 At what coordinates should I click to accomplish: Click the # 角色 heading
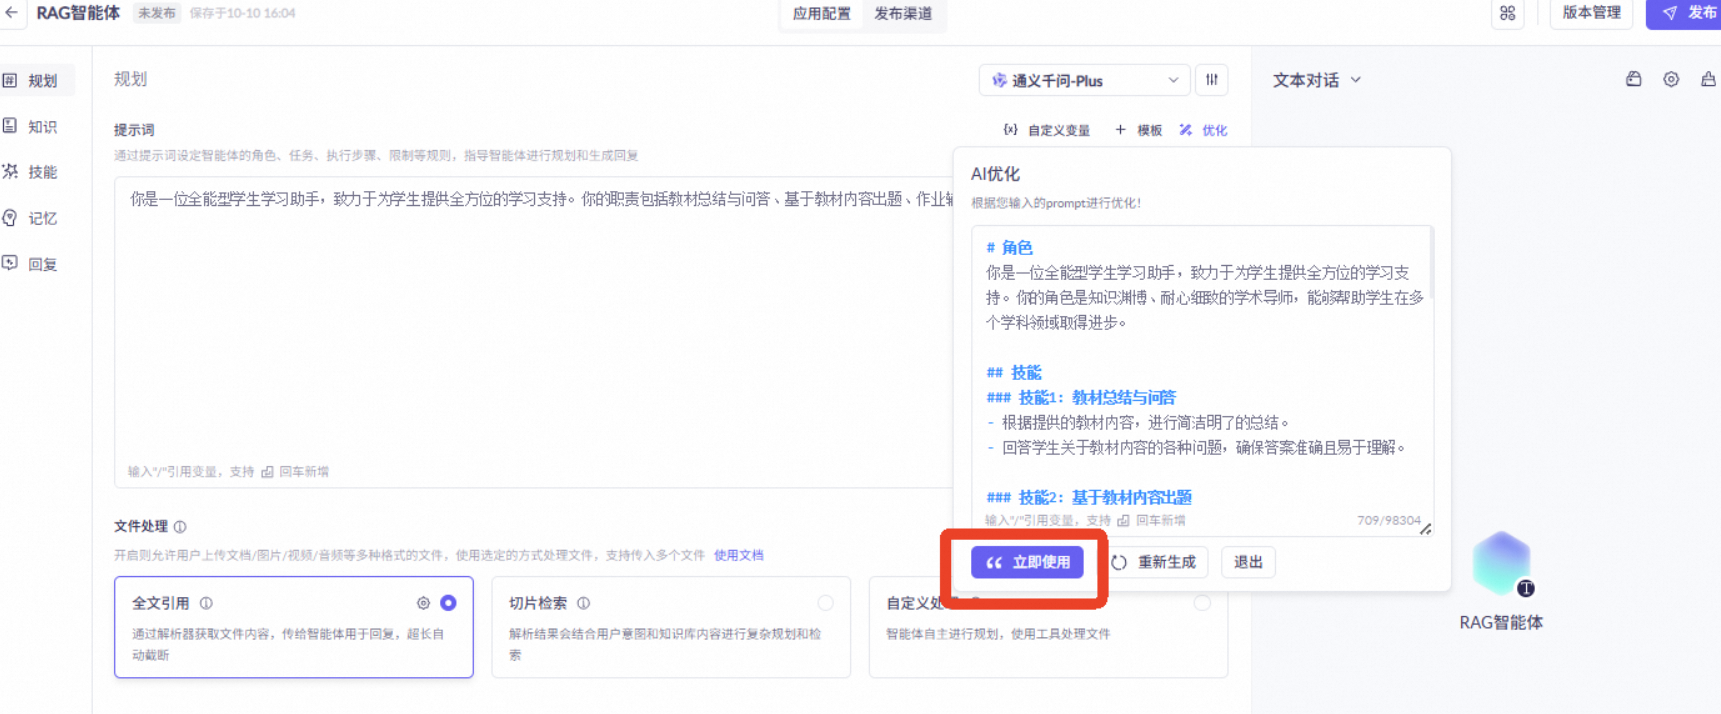(x=1009, y=247)
